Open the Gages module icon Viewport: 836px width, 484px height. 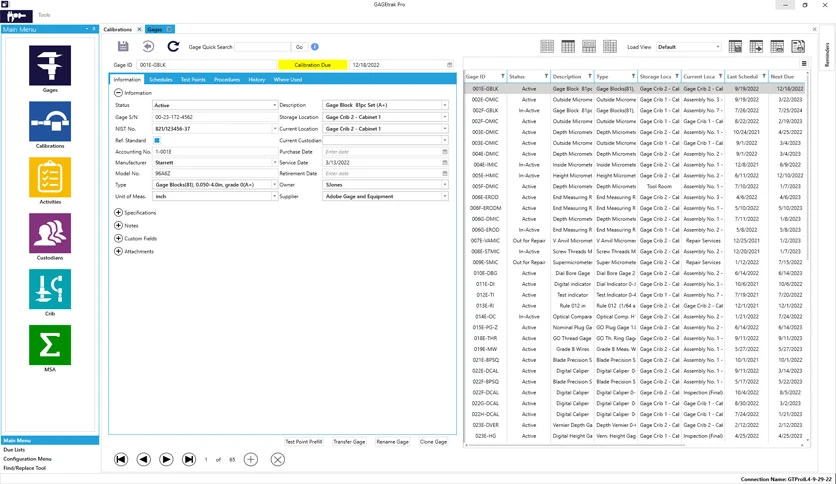(x=50, y=66)
